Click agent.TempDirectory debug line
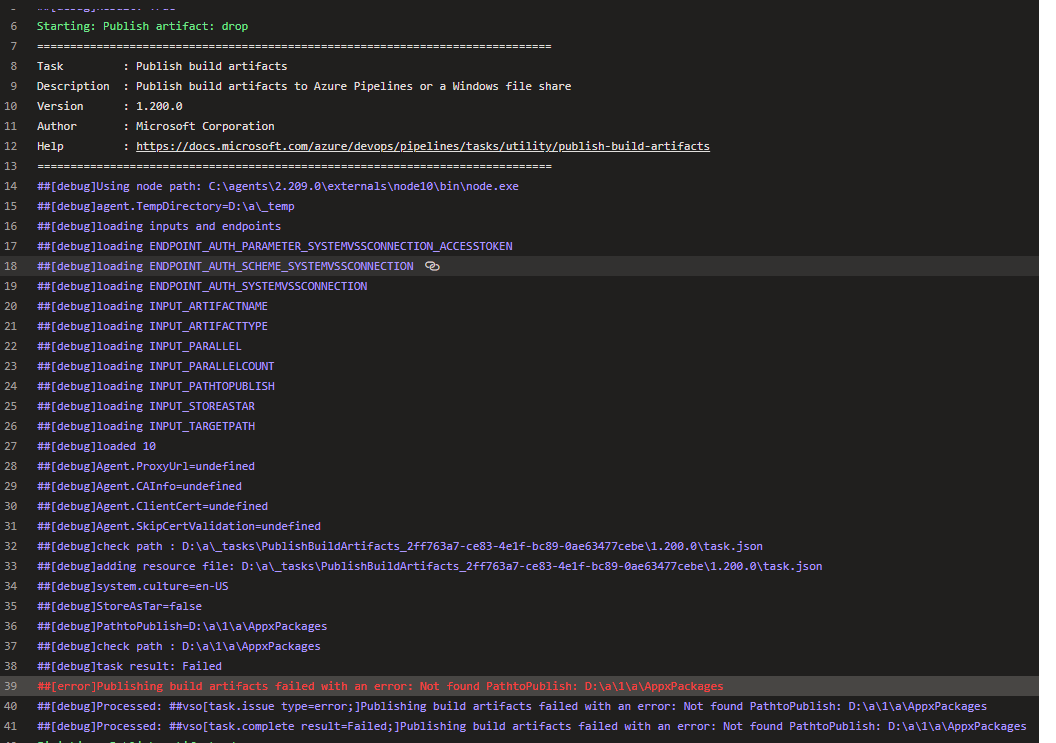The image size is (1056, 743). [x=166, y=206]
